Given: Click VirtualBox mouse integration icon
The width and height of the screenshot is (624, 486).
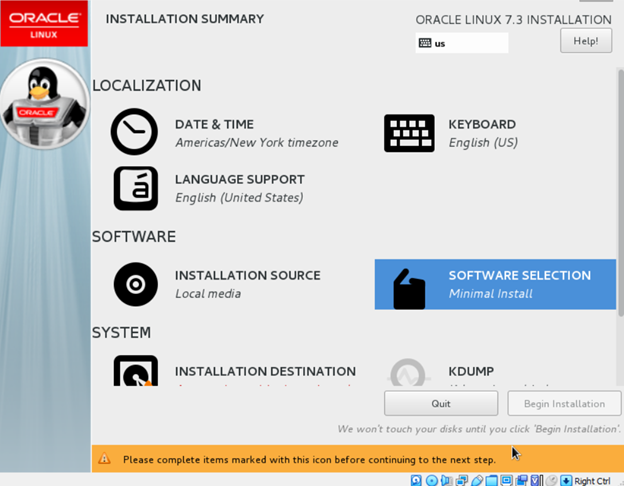Looking at the screenshot, I should click(551, 480).
